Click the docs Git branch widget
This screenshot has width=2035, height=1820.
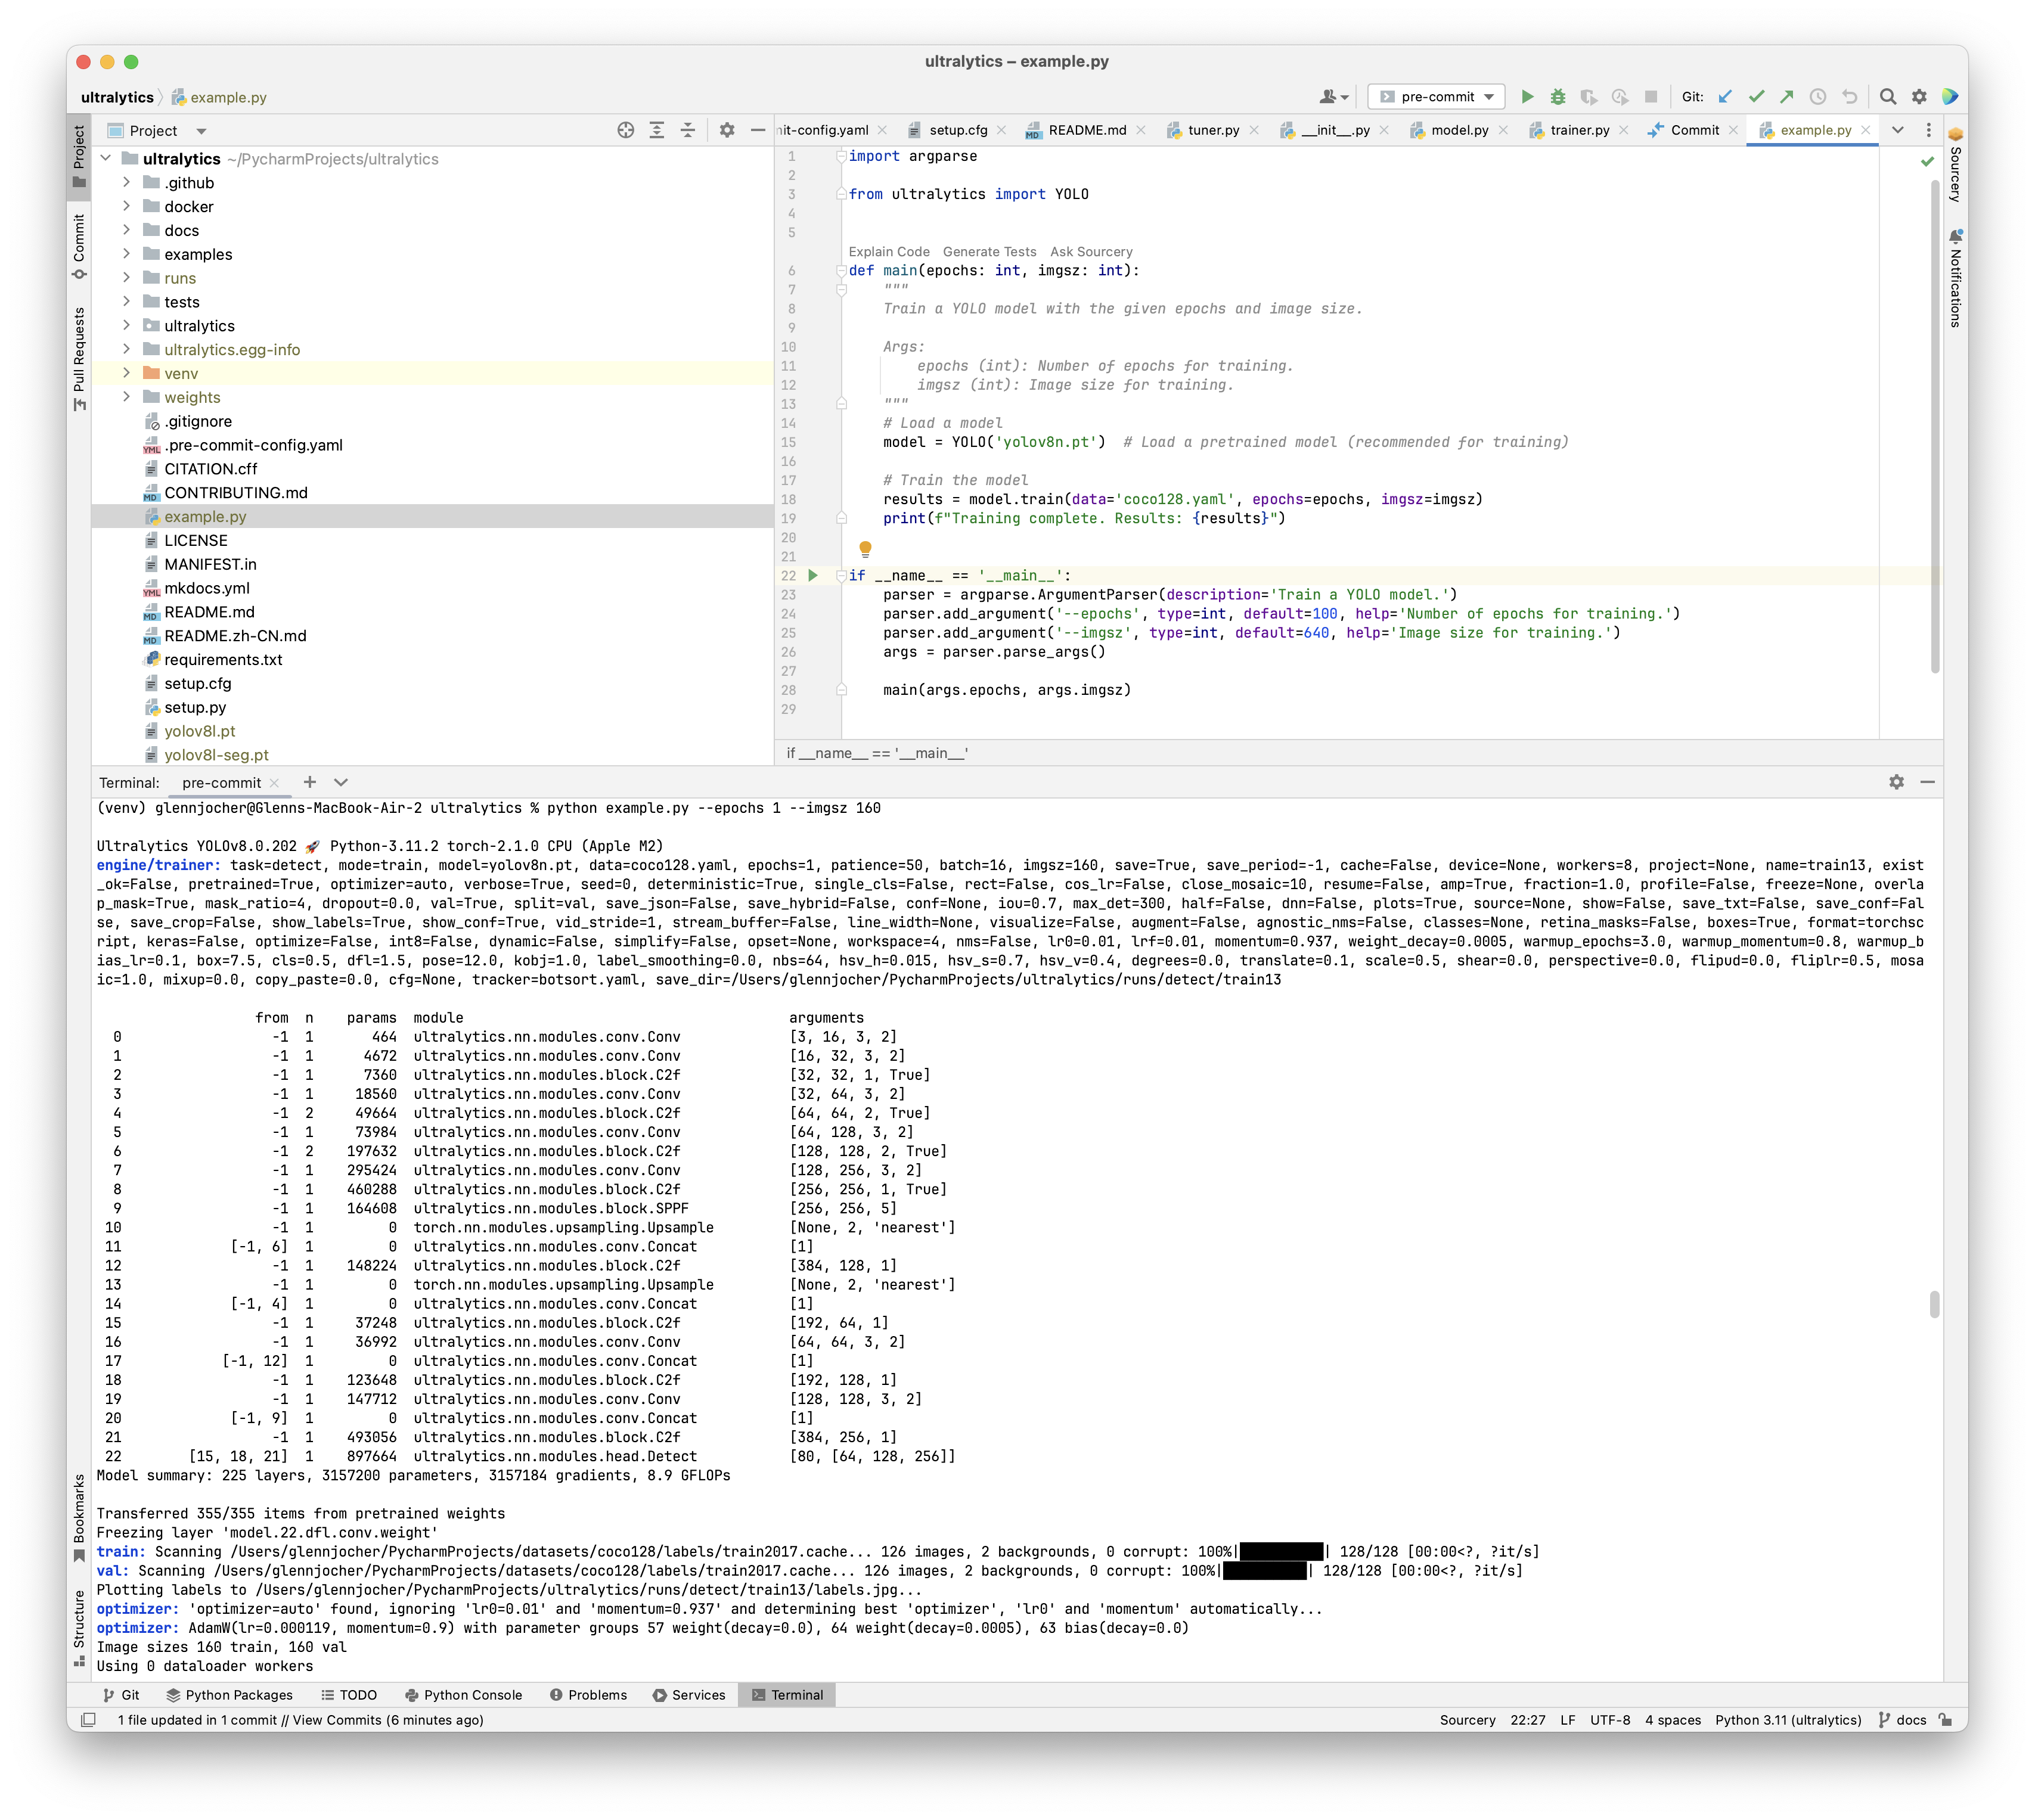pos(1902,1720)
